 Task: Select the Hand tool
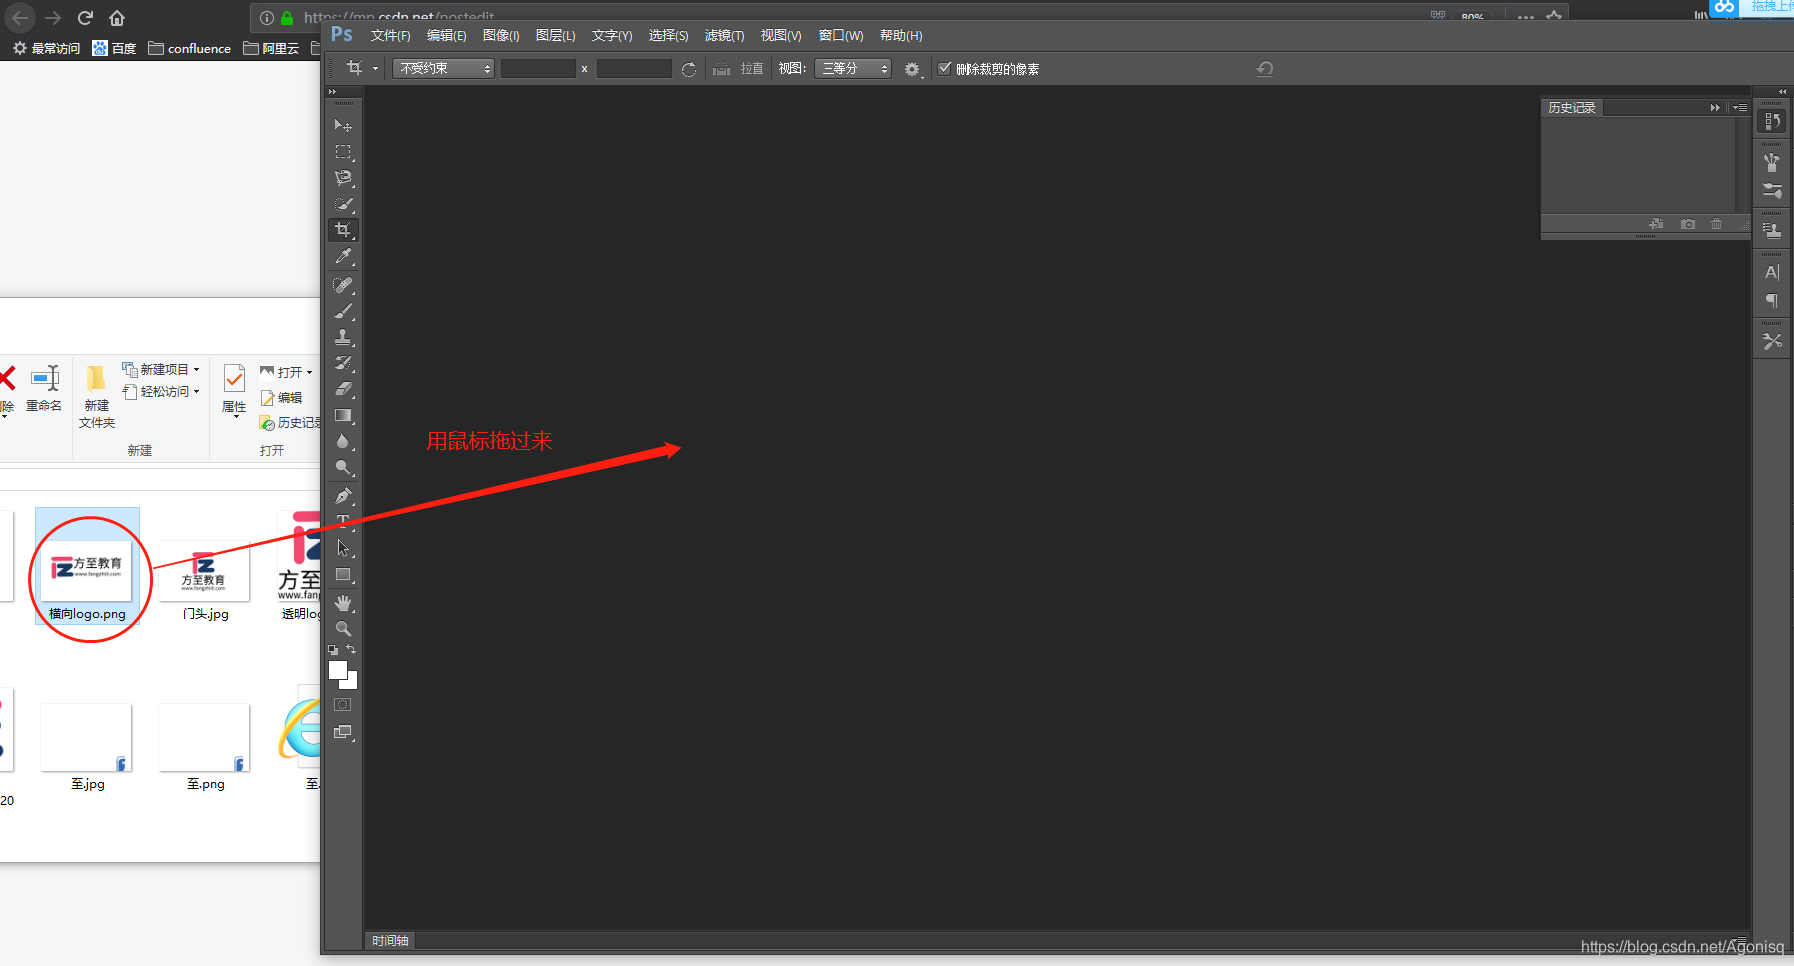click(x=343, y=603)
